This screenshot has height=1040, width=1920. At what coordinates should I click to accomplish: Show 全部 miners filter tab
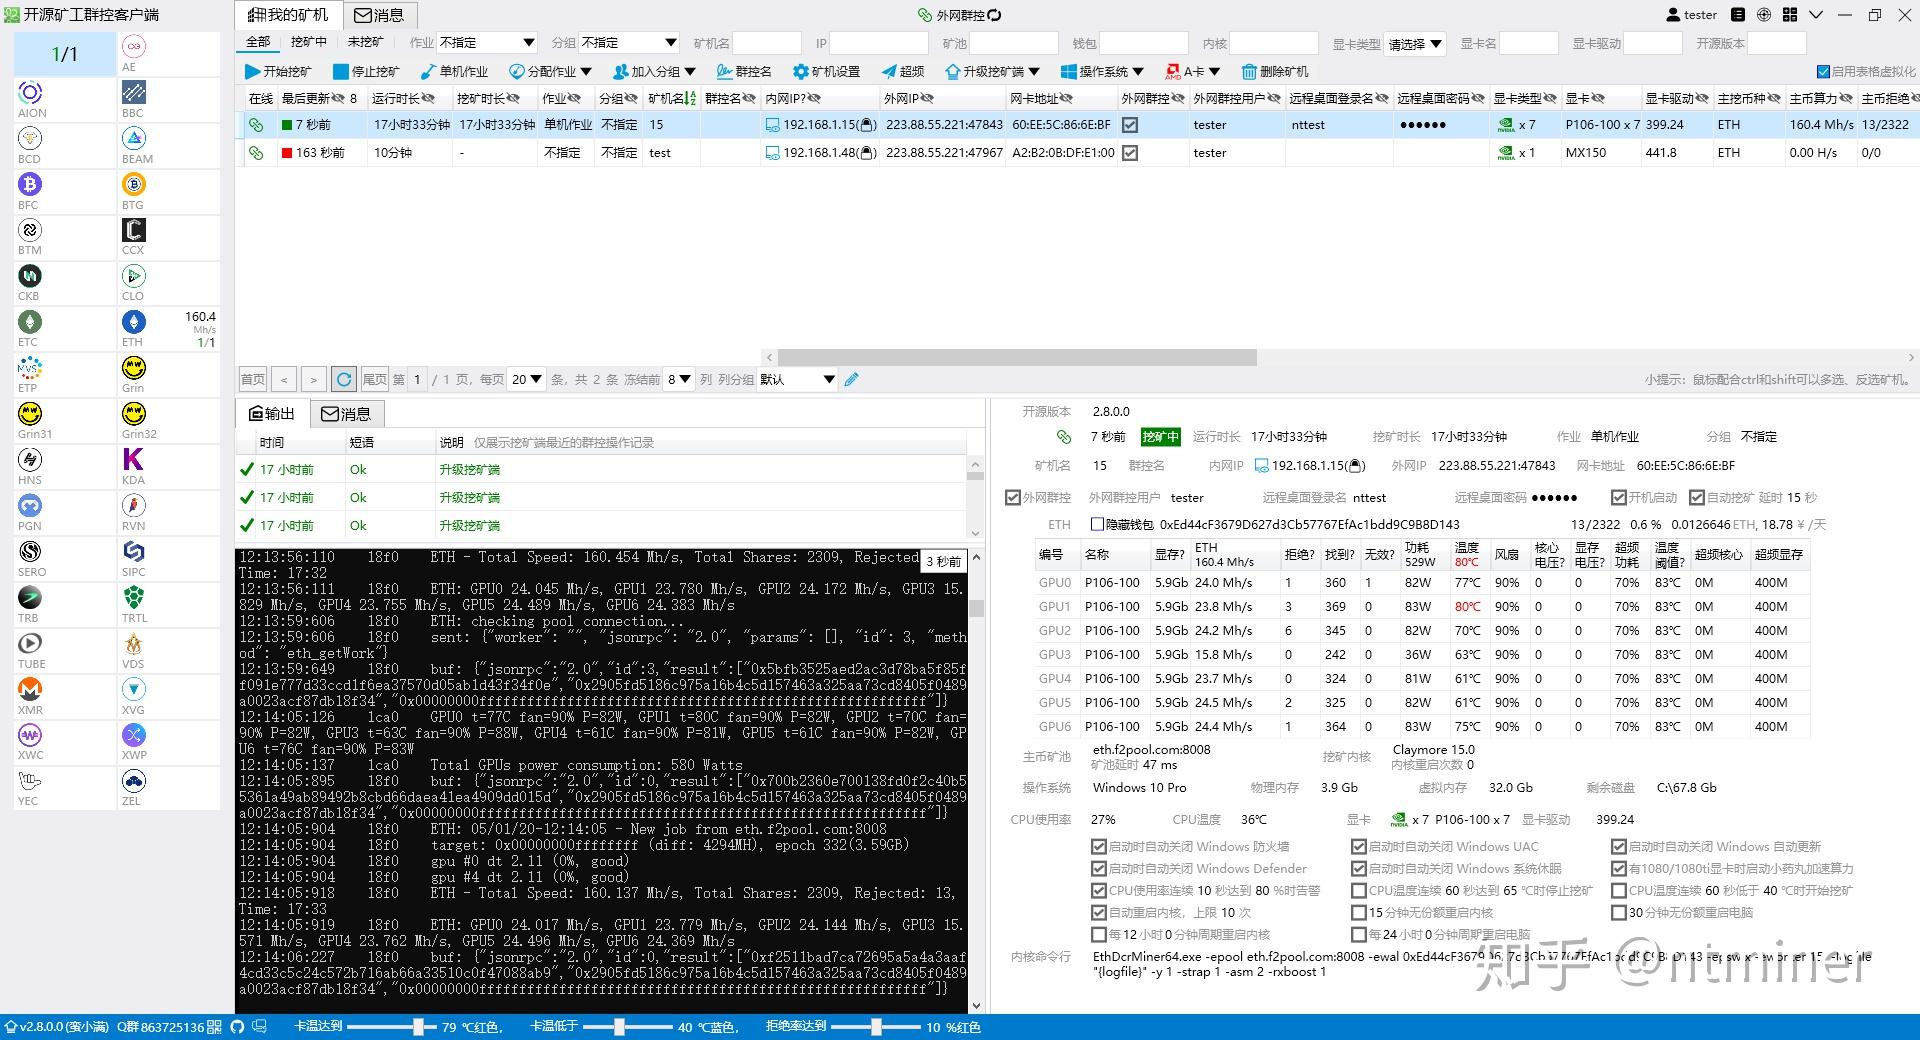(258, 42)
